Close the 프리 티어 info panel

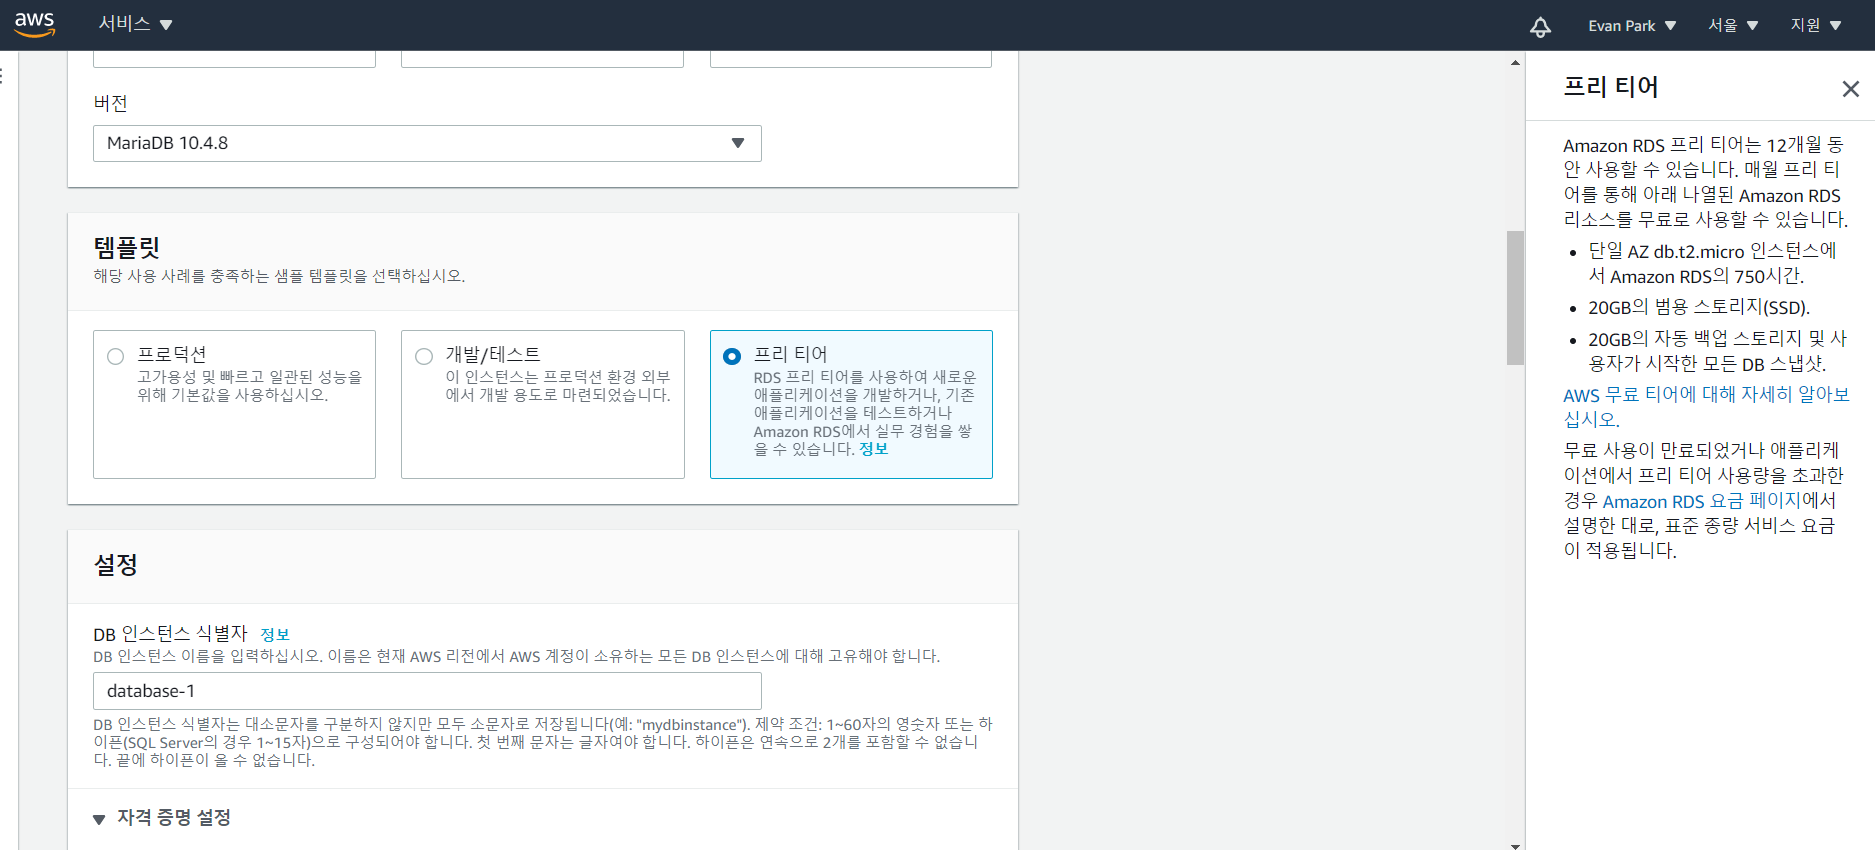point(1850,89)
